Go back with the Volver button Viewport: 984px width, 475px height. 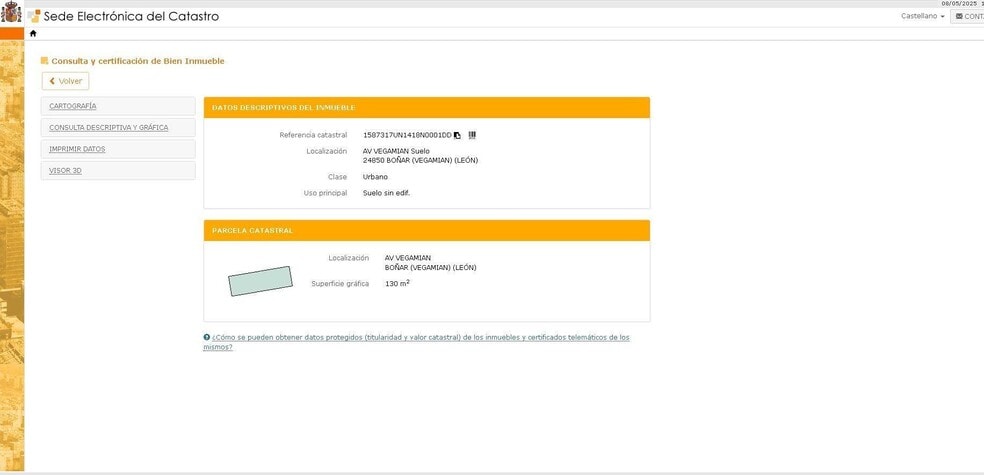tap(65, 81)
